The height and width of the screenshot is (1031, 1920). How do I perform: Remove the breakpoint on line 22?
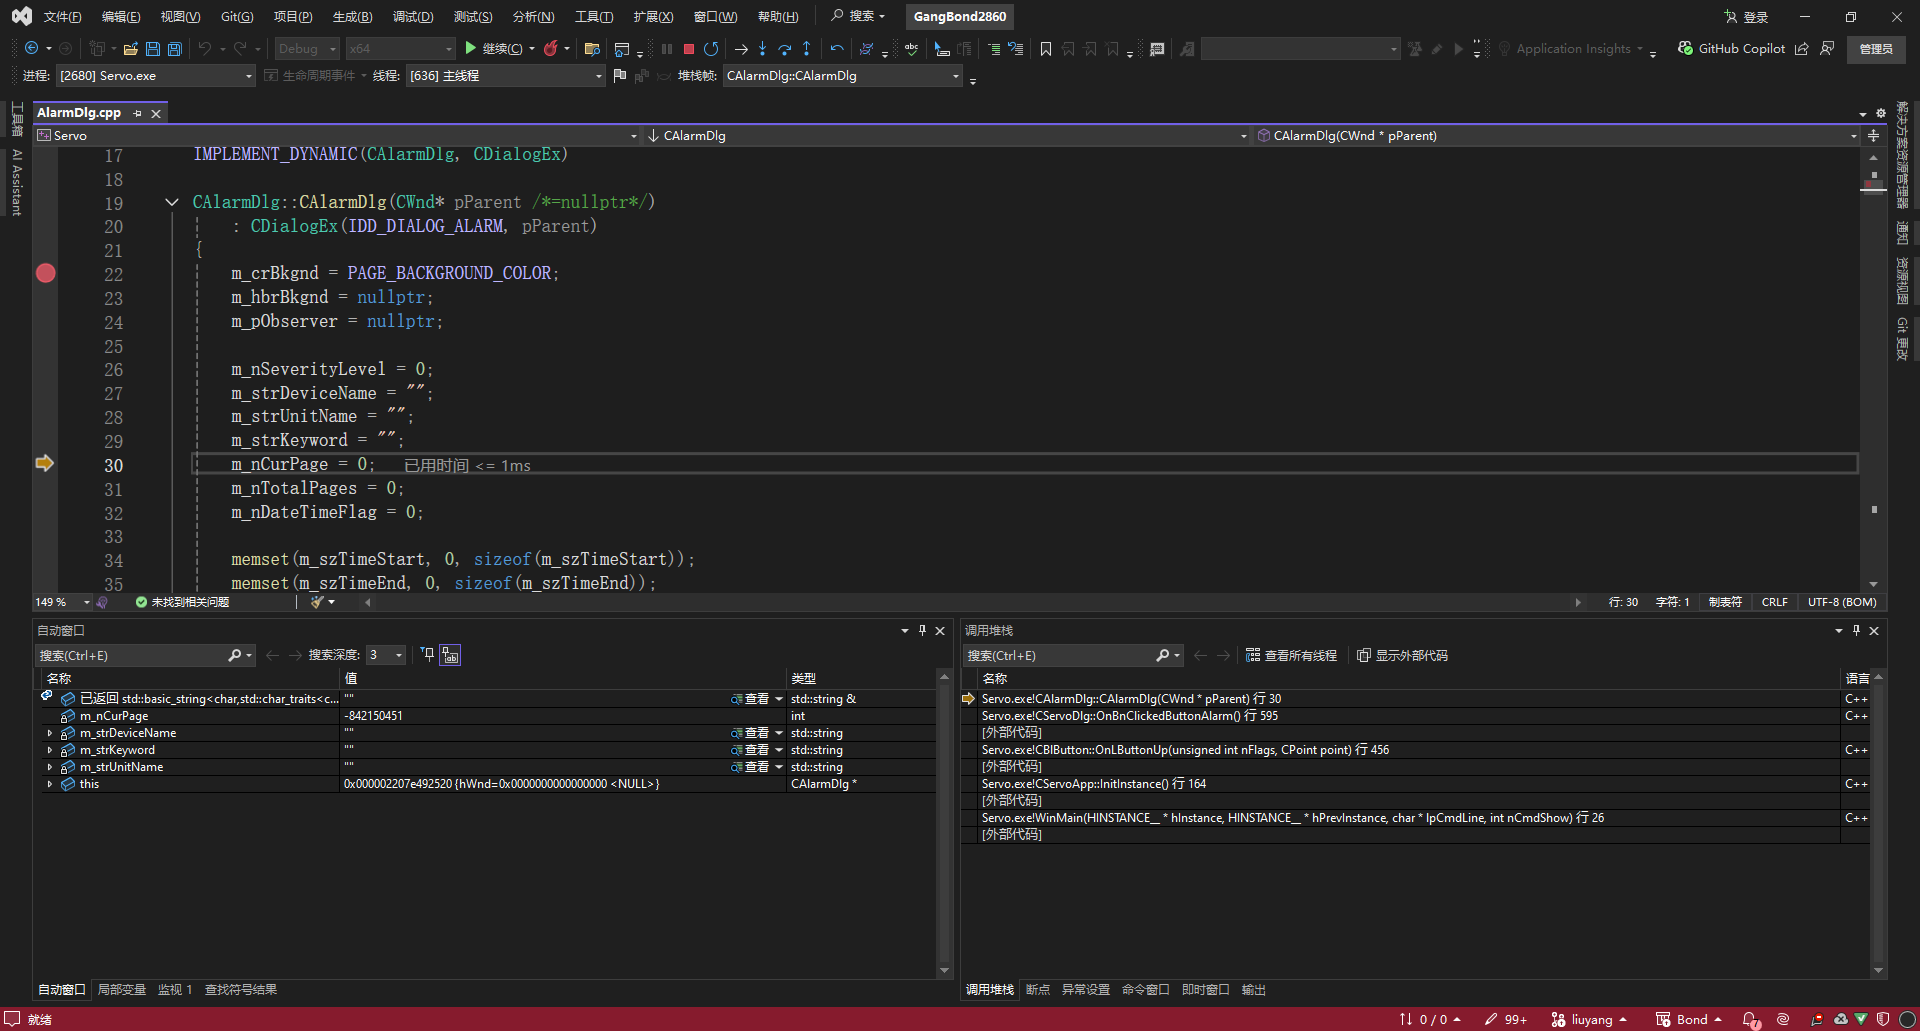tap(46, 273)
